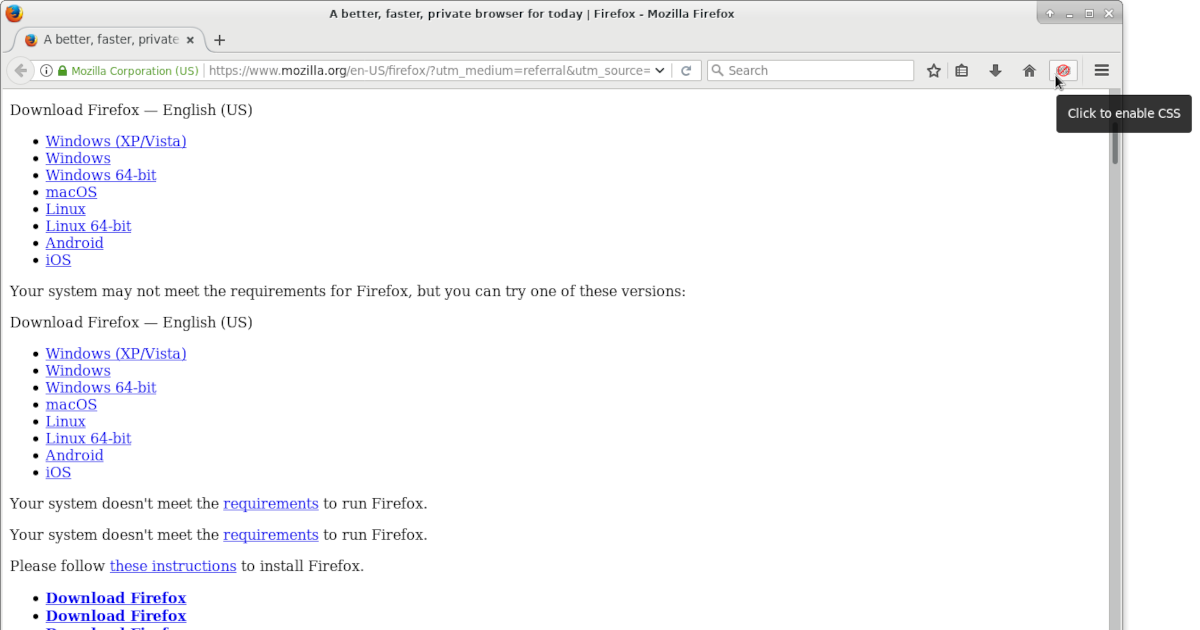Open second list Windows 64-bit link
This screenshot has width=1200, height=630.
[101, 387]
